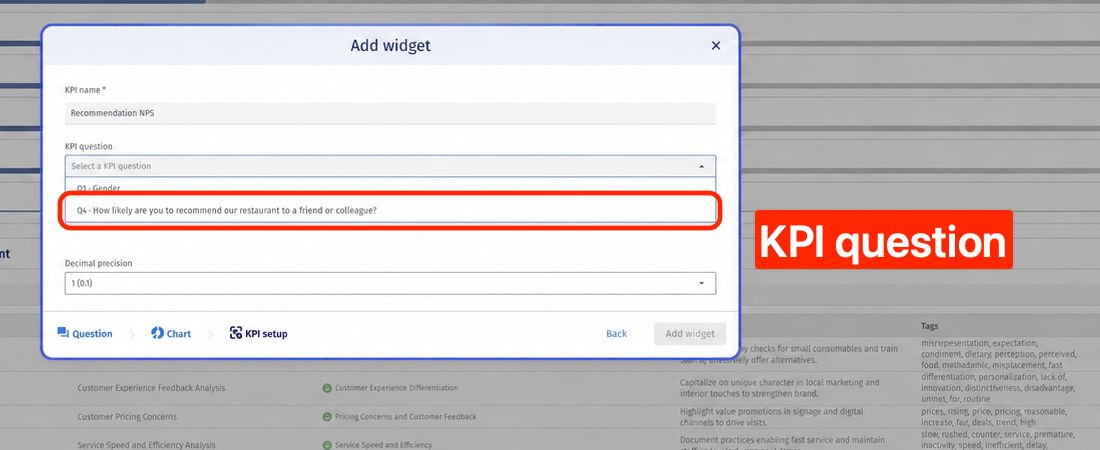Click green icon beside Pricing Concerns topic
The height and width of the screenshot is (450, 1100).
pyautogui.click(x=326, y=417)
